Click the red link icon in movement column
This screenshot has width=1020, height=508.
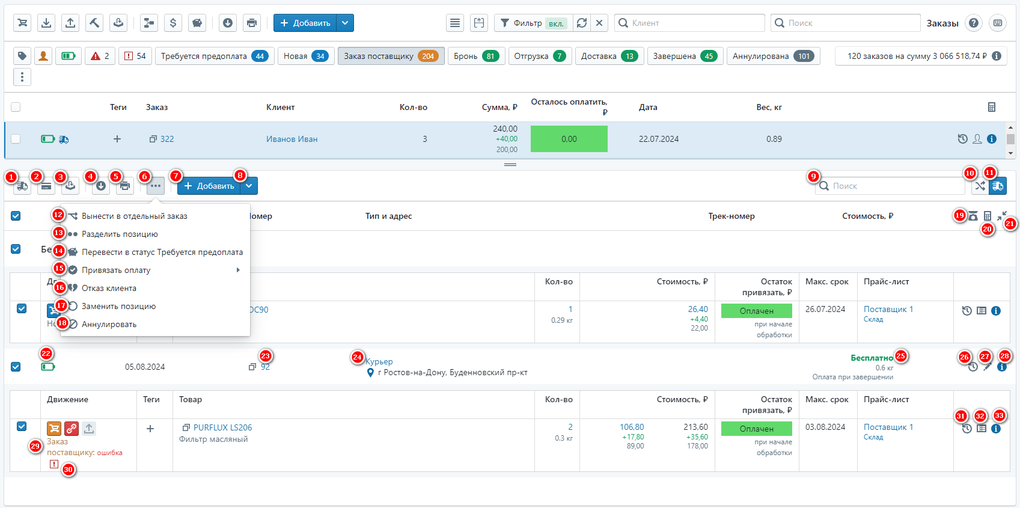point(72,428)
